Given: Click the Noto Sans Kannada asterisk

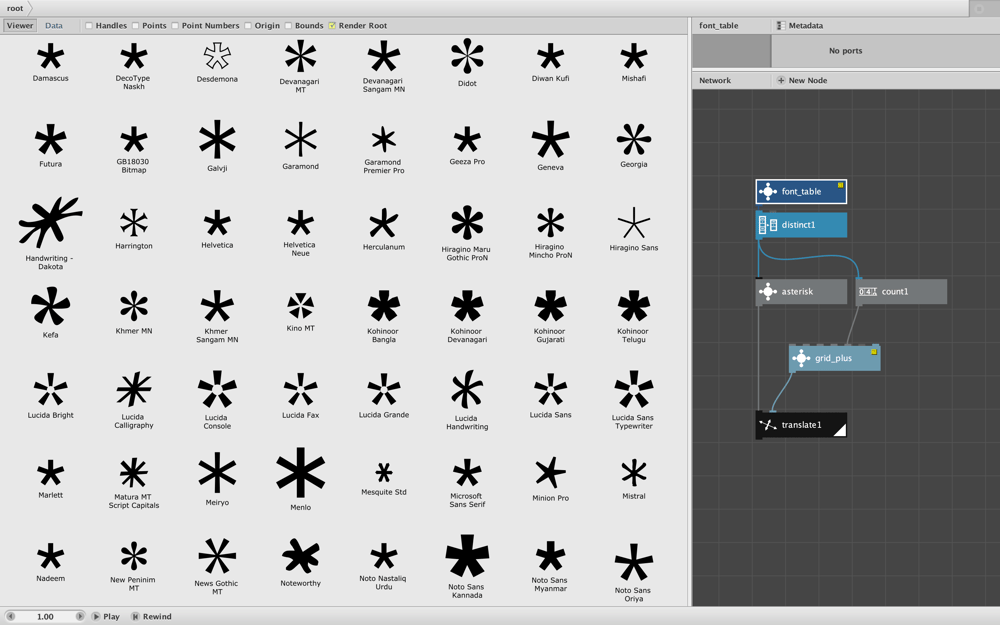Looking at the screenshot, I should click(467, 556).
